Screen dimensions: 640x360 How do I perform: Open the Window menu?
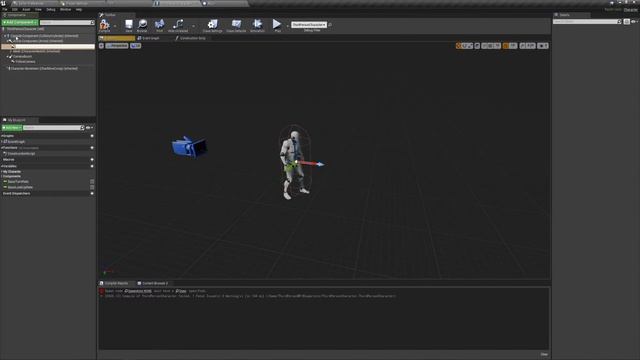65,9
